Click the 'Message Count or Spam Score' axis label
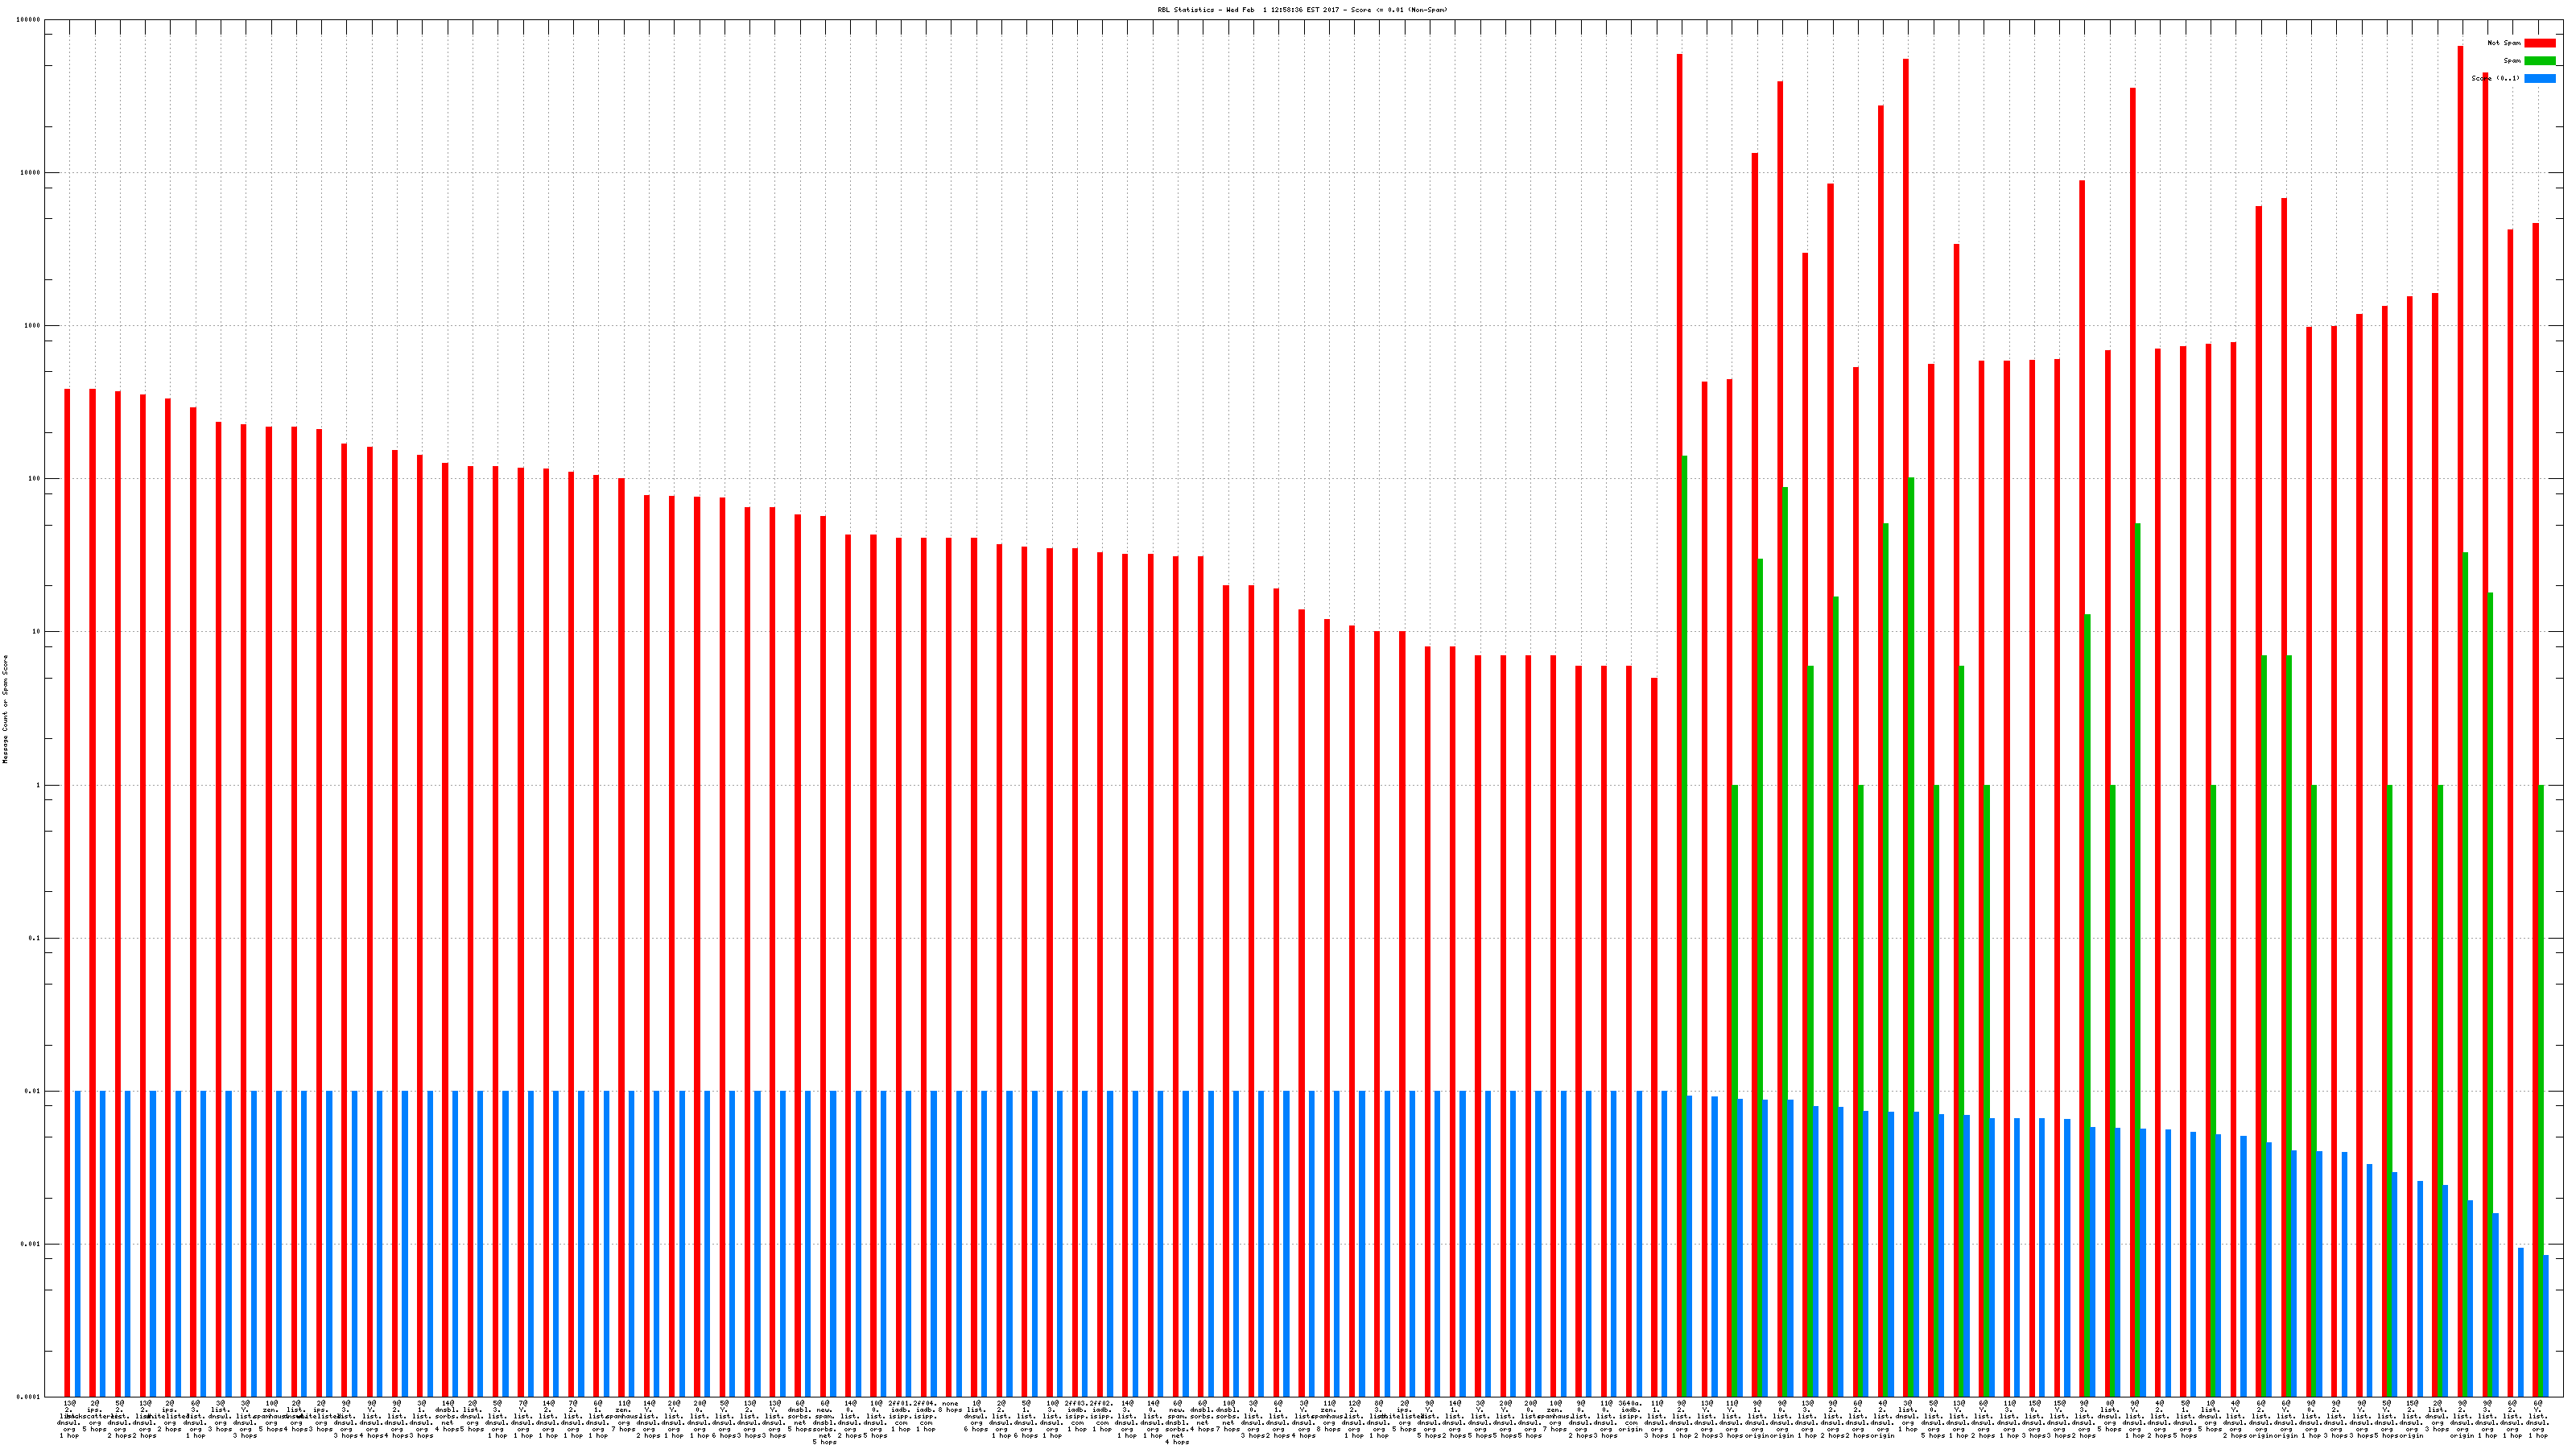Screen dimensions: 2576x1449 pos(5,709)
